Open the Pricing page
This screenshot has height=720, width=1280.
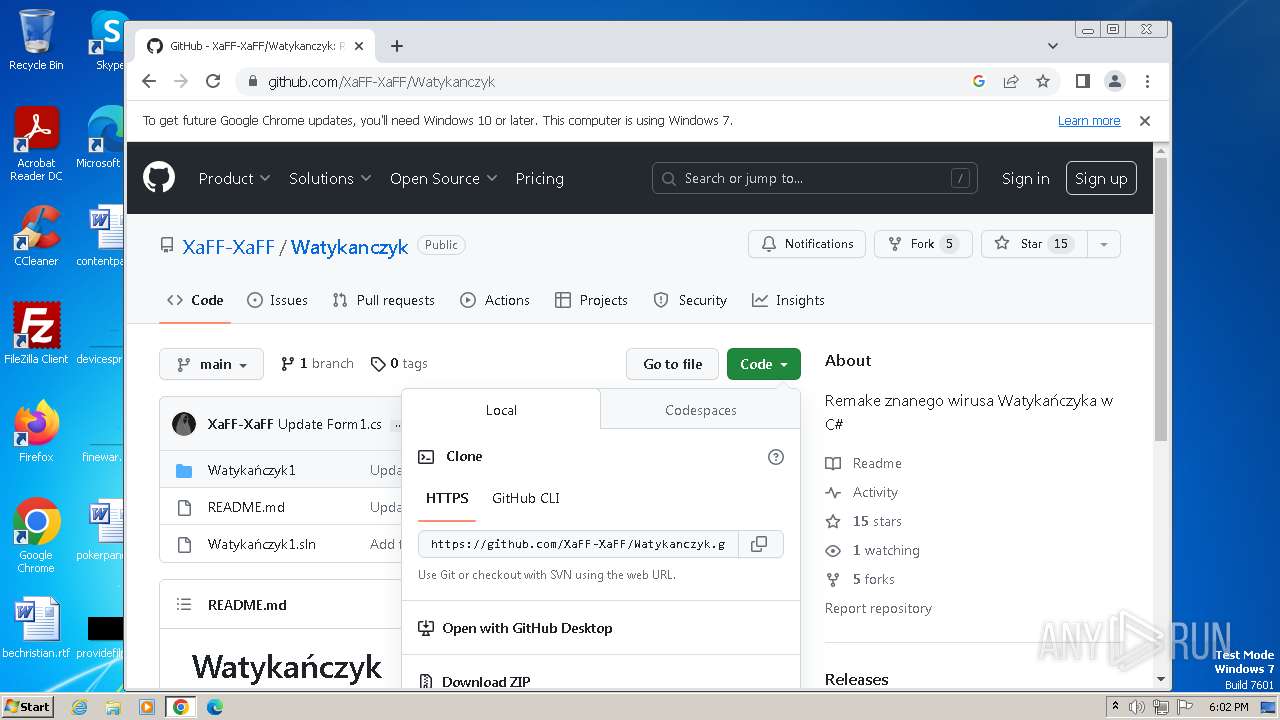[539, 178]
